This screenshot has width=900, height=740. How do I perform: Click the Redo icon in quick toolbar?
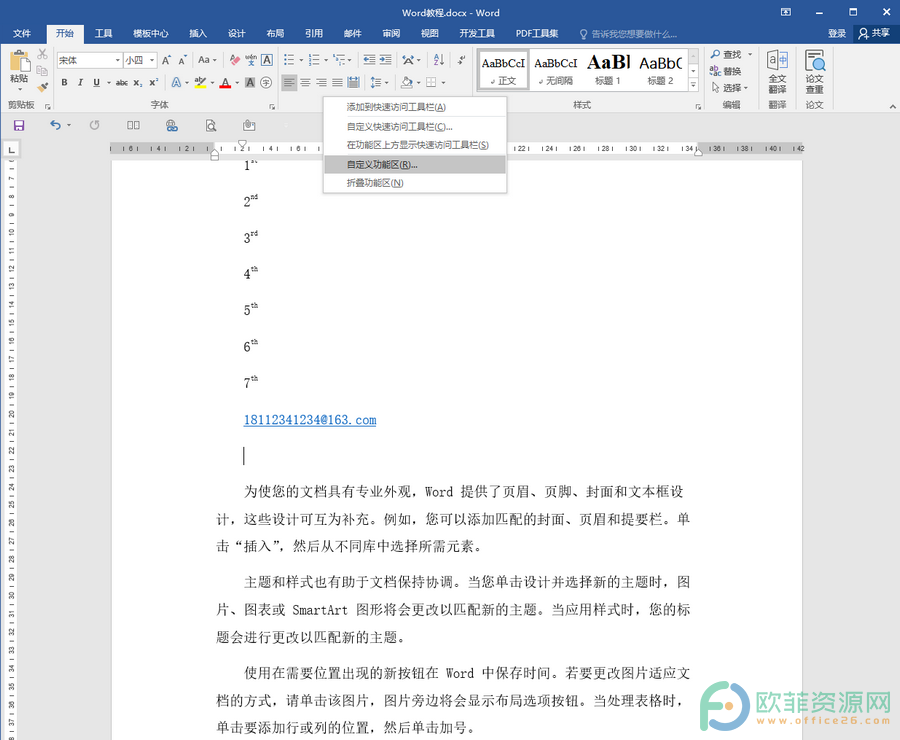point(95,125)
